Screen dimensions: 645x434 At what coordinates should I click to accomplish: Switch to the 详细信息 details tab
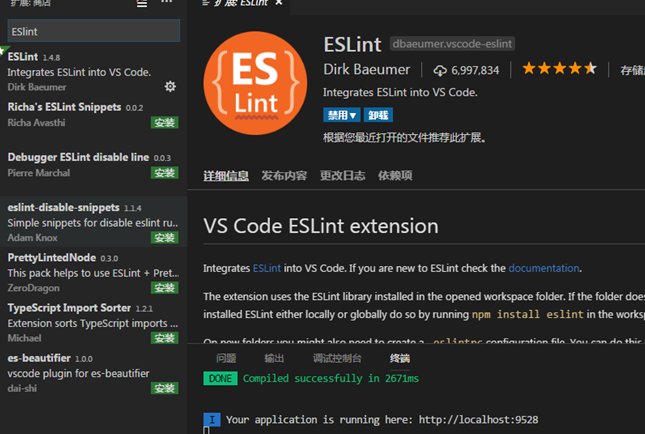(x=226, y=176)
